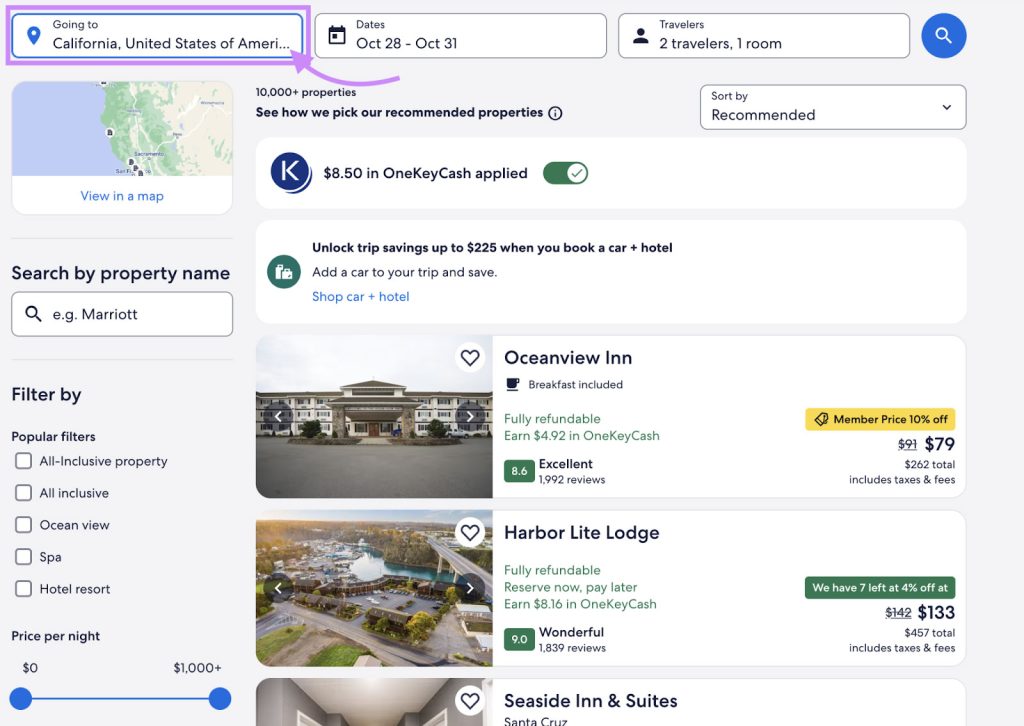
Task: Open info icon about recommended properties
Action: click(555, 113)
